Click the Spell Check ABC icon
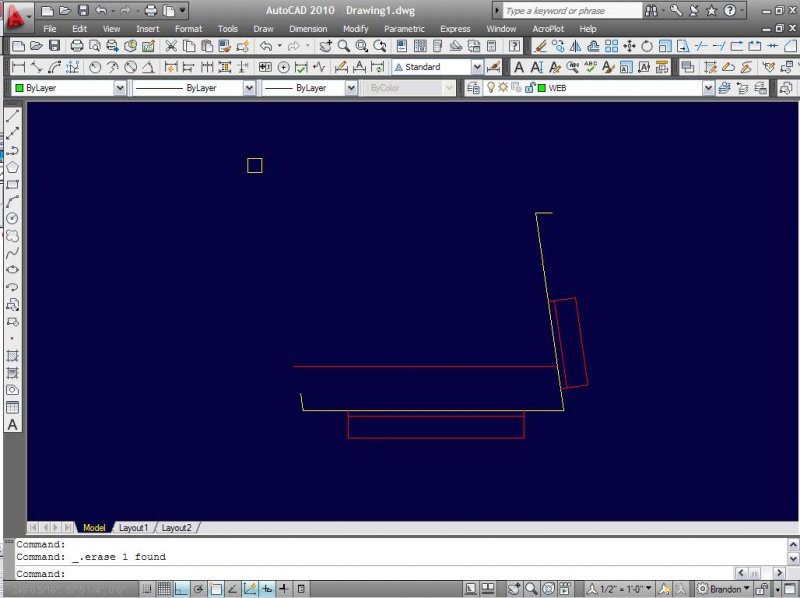Viewport: 800px width, 598px height. (590, 67)
